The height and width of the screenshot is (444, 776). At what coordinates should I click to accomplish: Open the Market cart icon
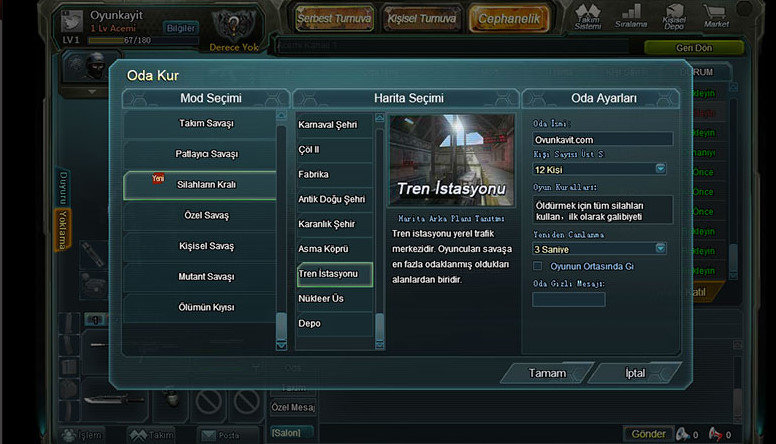(x=716, y=16)
